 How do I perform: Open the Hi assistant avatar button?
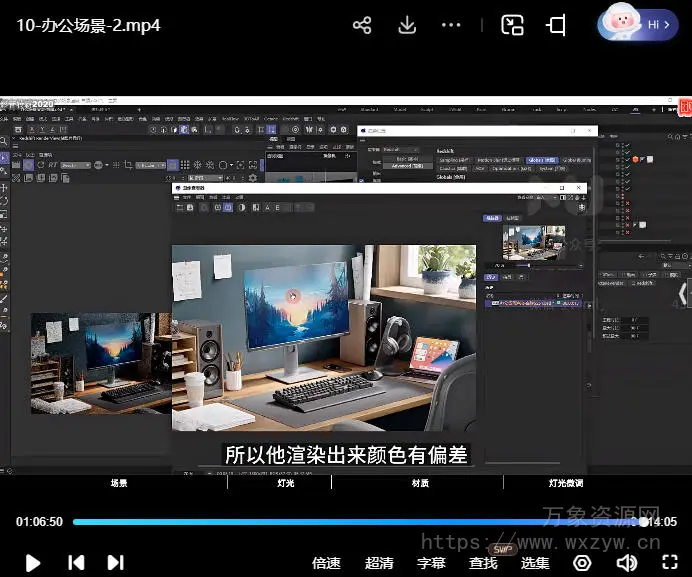point(636,24)
